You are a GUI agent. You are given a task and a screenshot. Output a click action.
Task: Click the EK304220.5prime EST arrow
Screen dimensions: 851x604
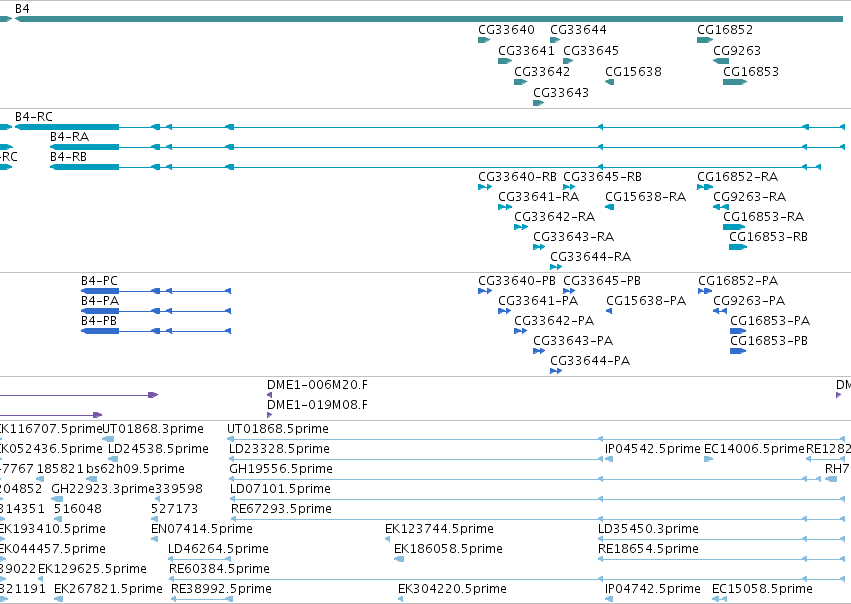point(401,600)
